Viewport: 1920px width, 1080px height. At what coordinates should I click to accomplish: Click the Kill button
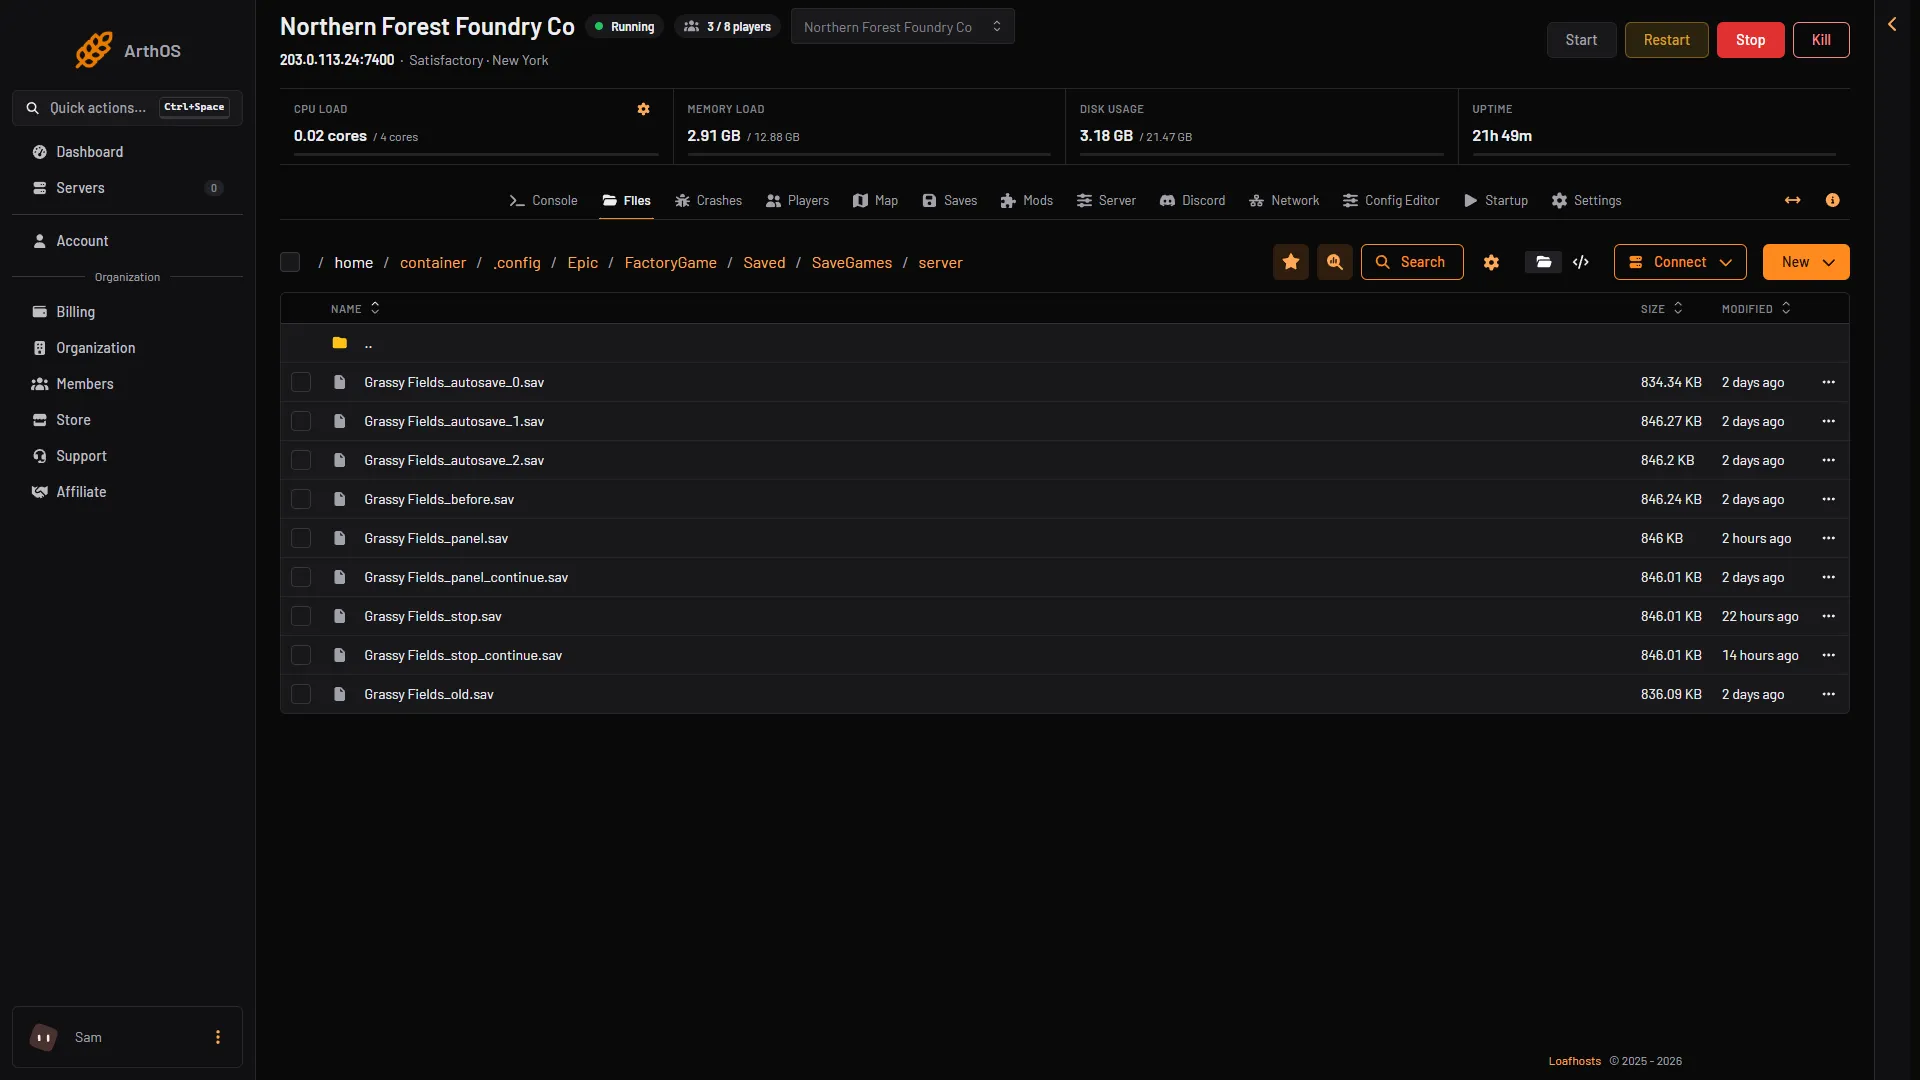click(1821, 40)
